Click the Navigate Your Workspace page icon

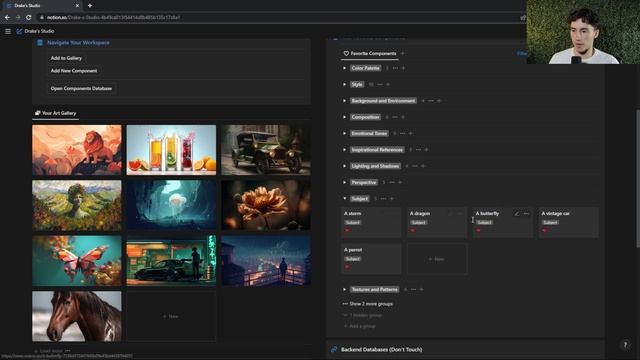pyautogui.click(x=40, y=42)
